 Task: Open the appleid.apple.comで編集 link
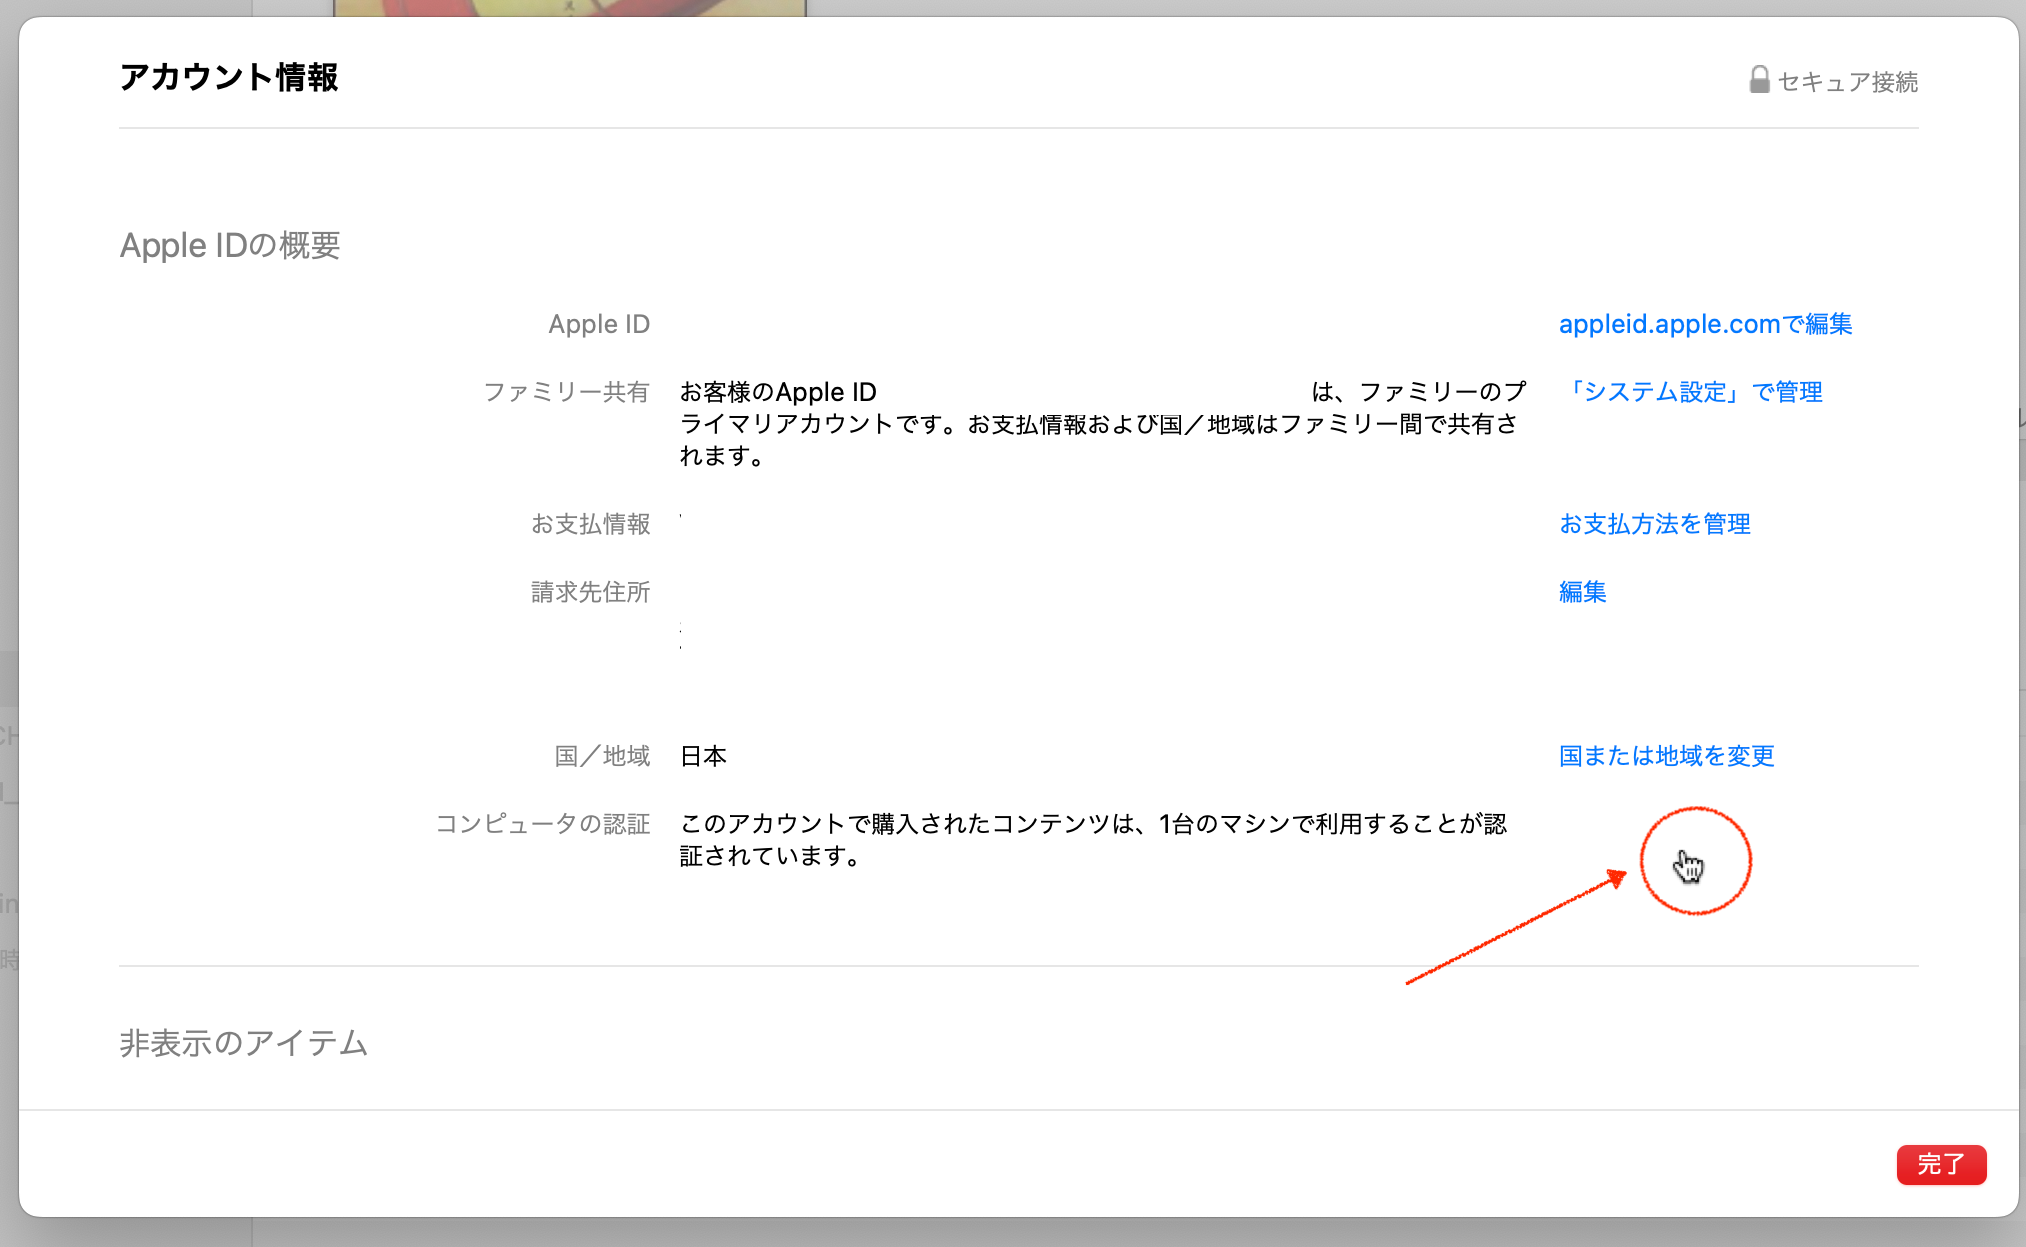click(1705, 324)
